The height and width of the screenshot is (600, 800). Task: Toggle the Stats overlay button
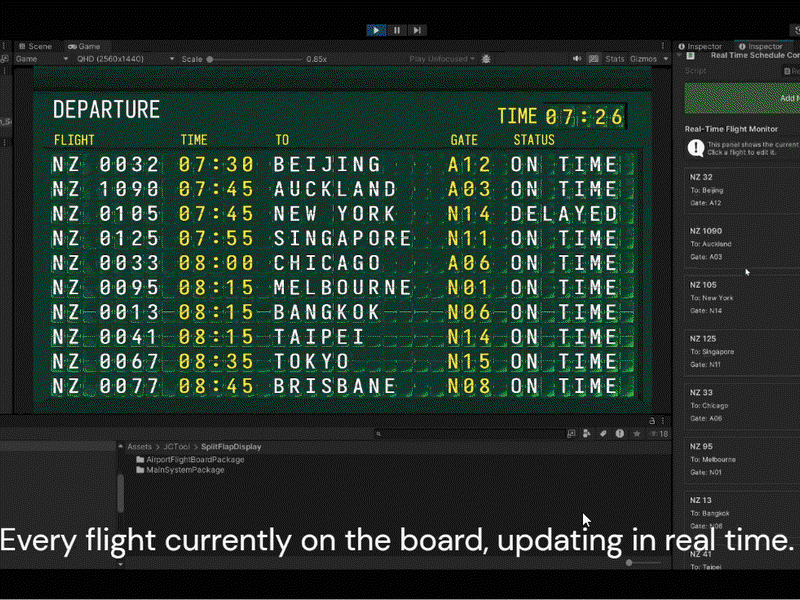click(614, 59)
